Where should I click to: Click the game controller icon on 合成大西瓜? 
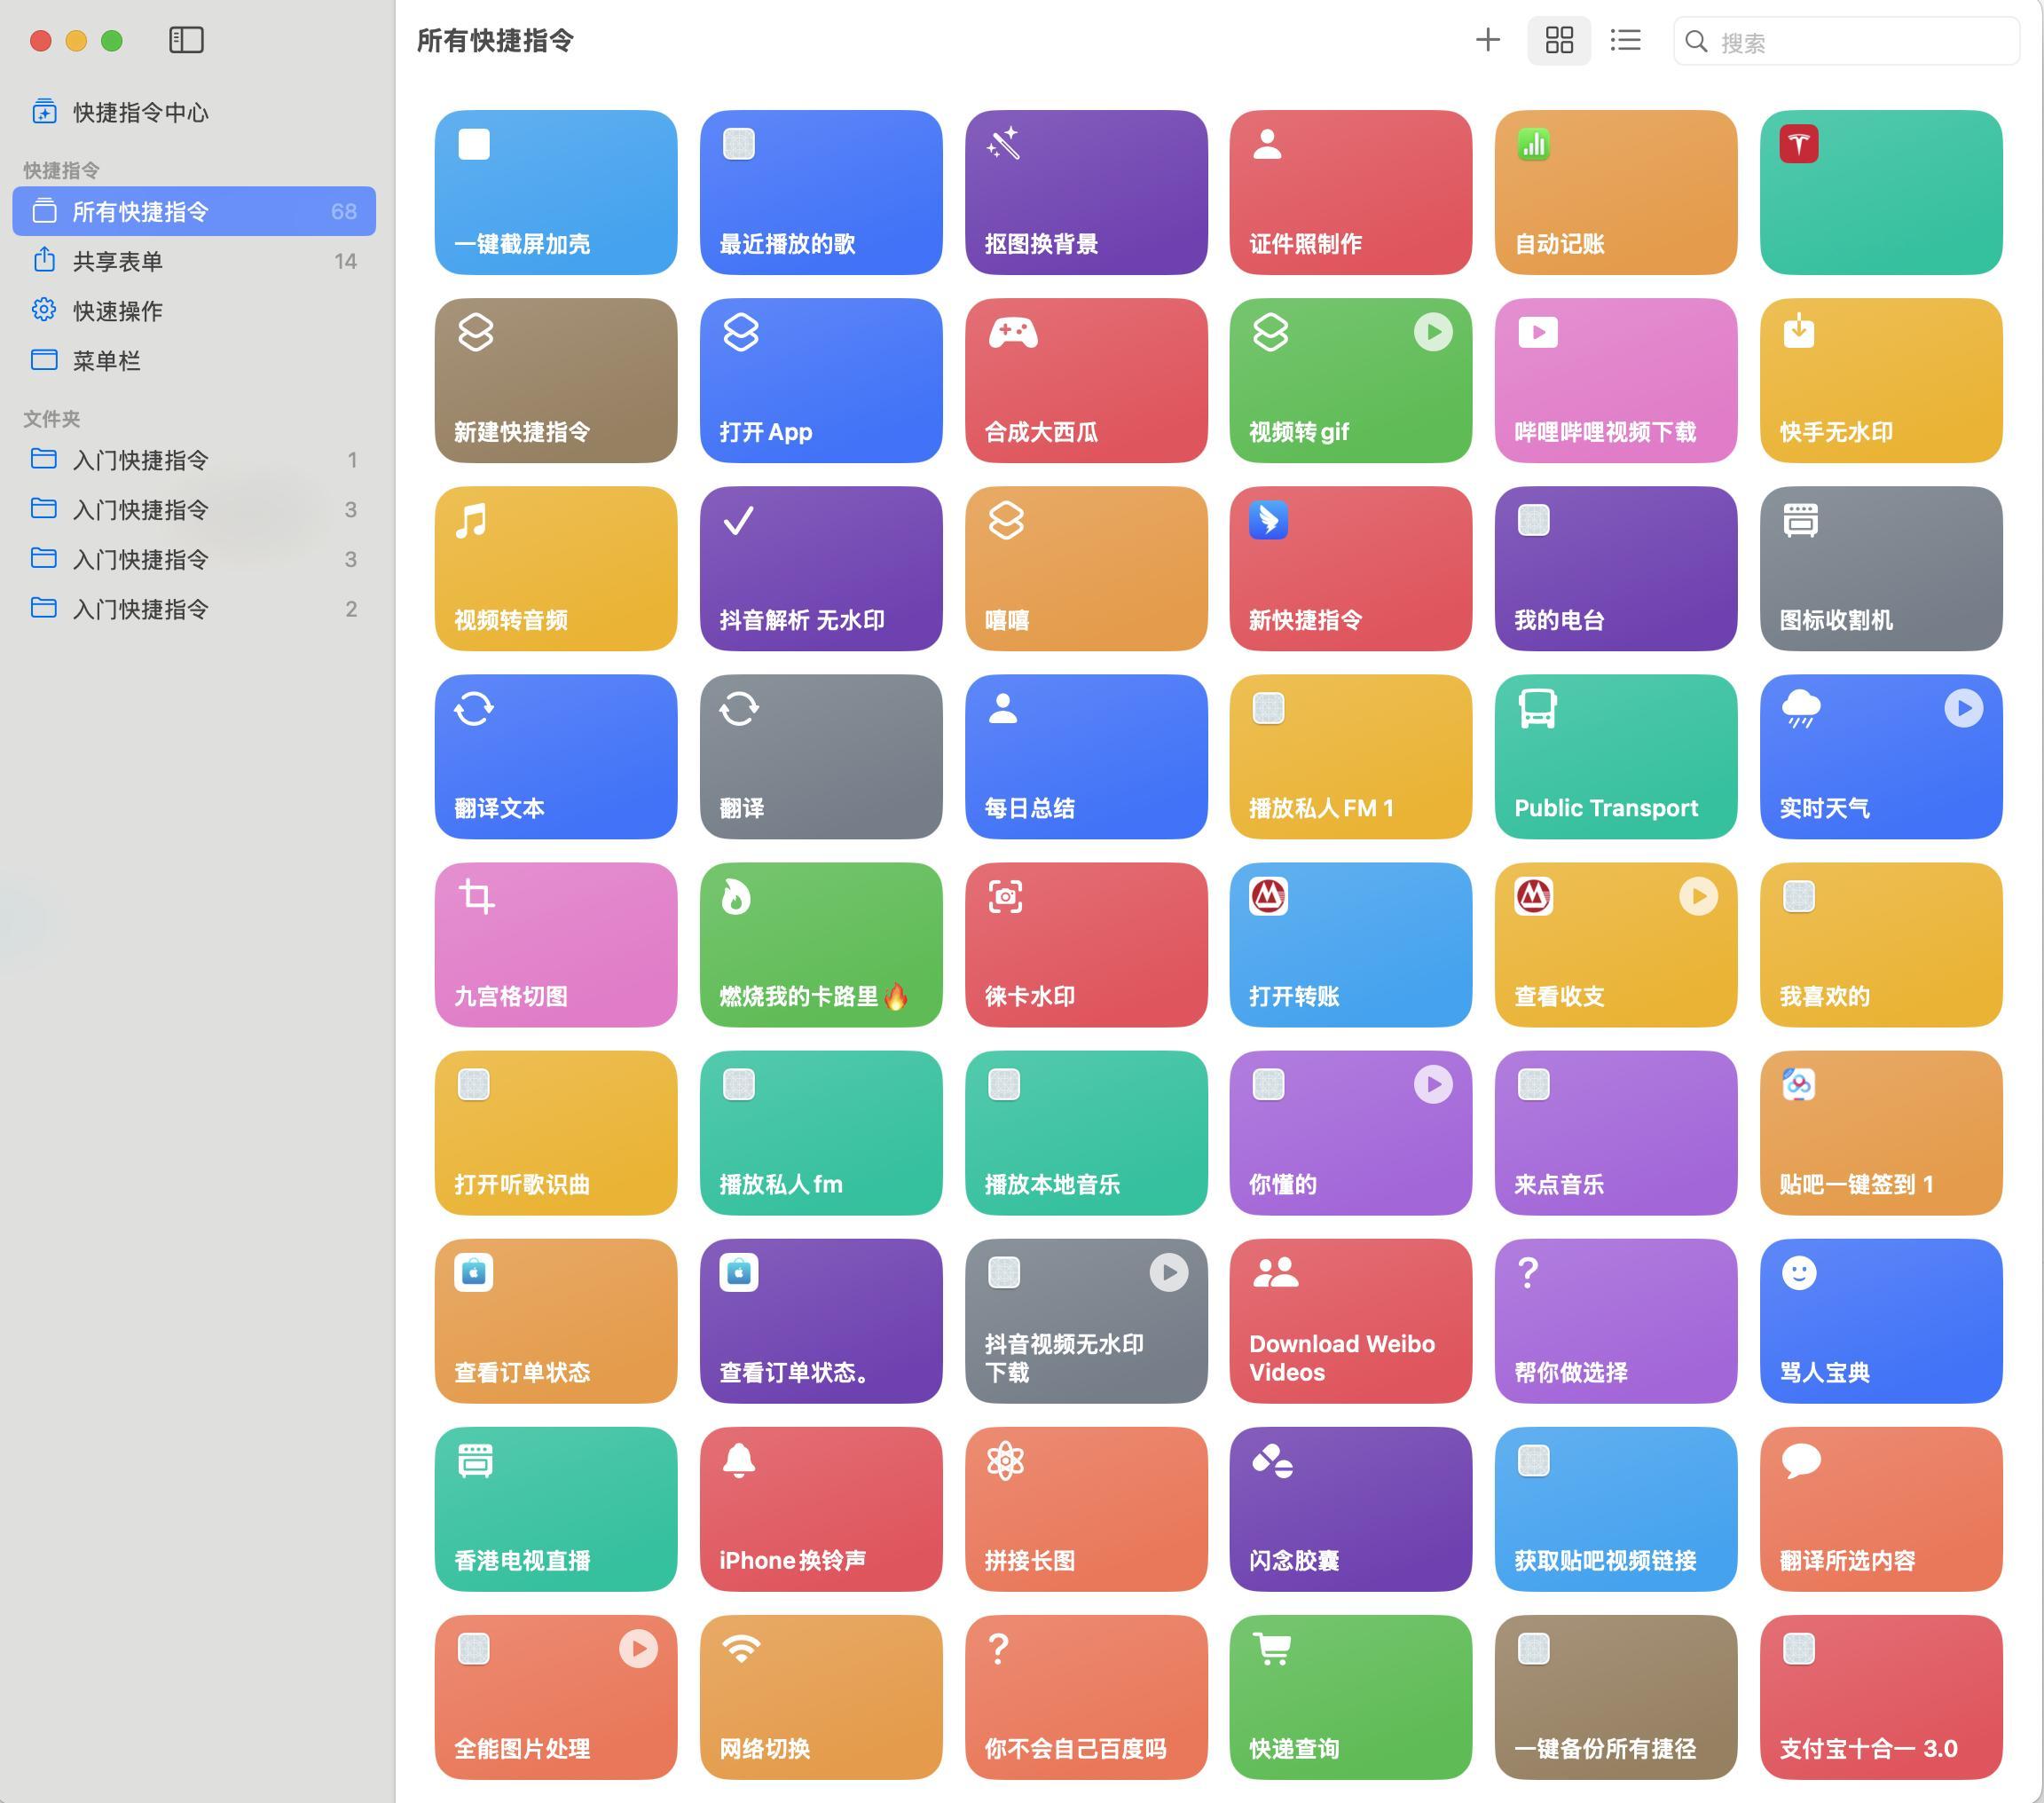coord(1013,332)
